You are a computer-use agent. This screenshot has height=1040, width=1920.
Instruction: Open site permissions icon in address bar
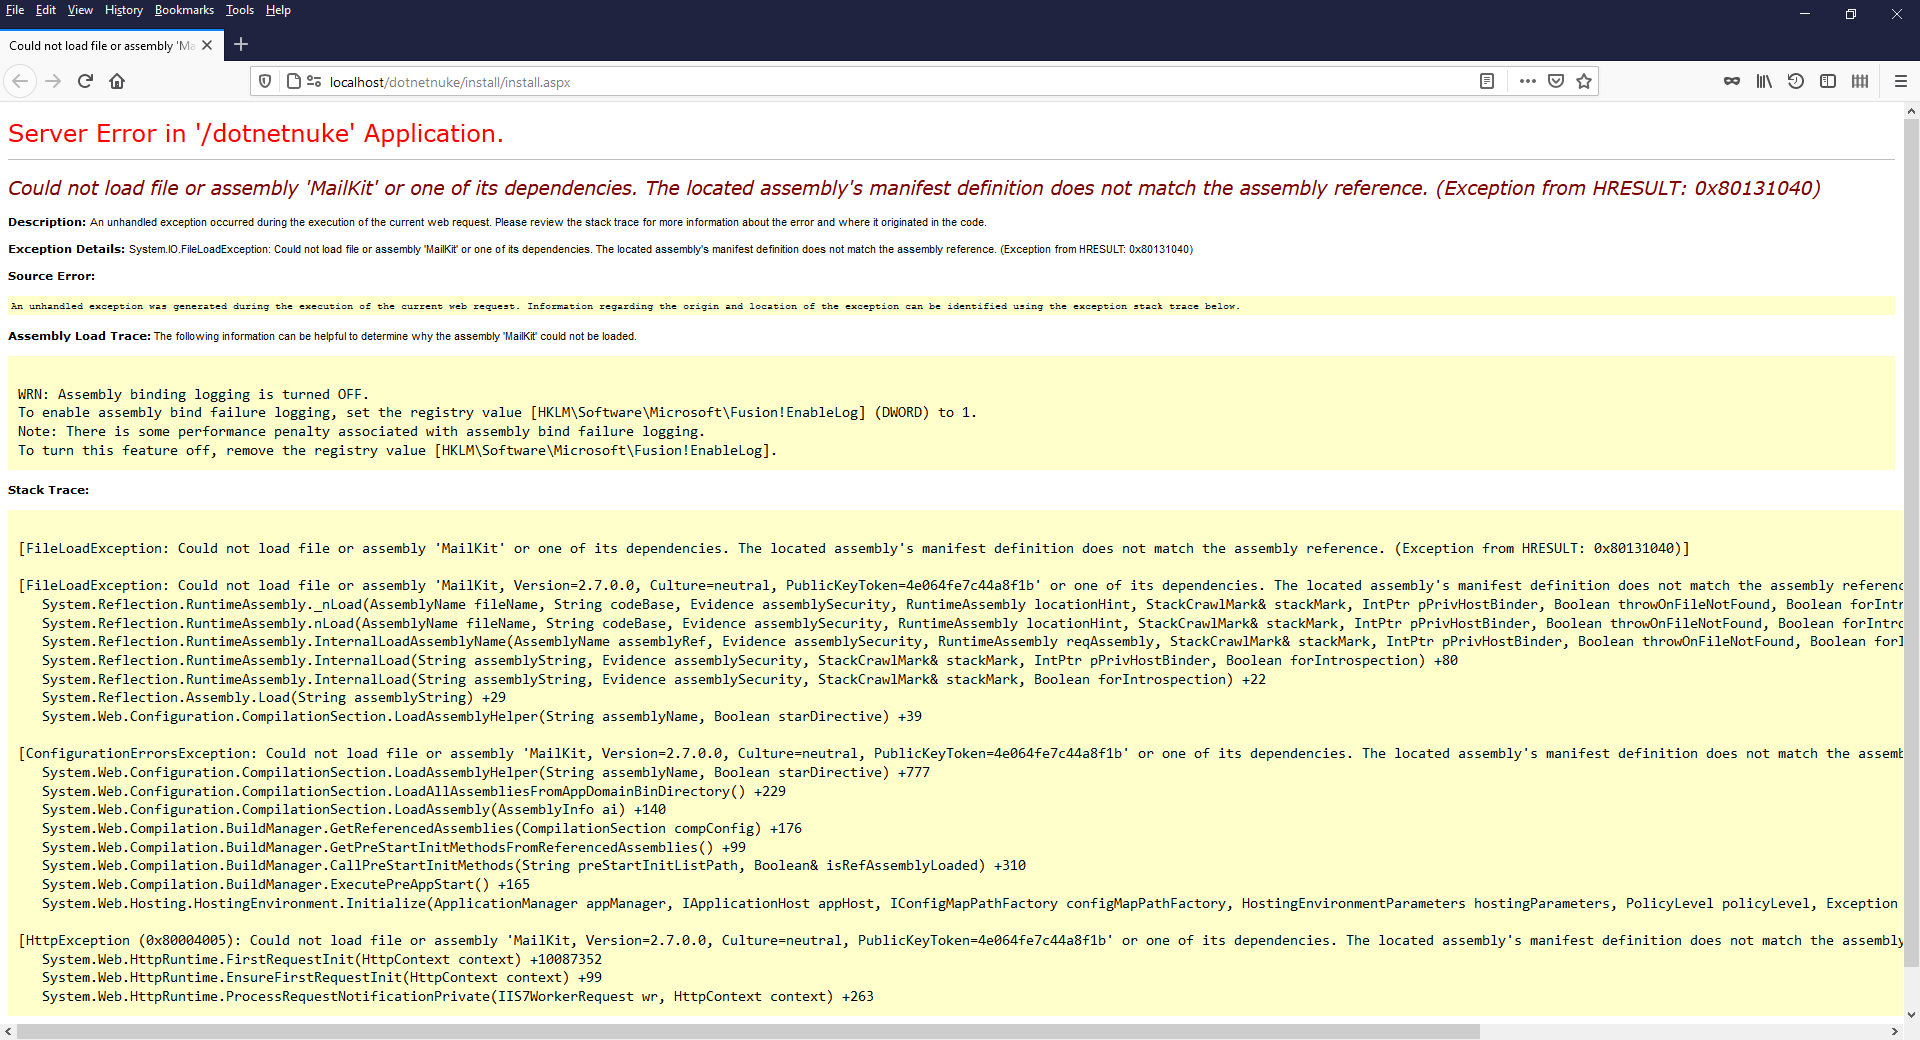point(314,81)
